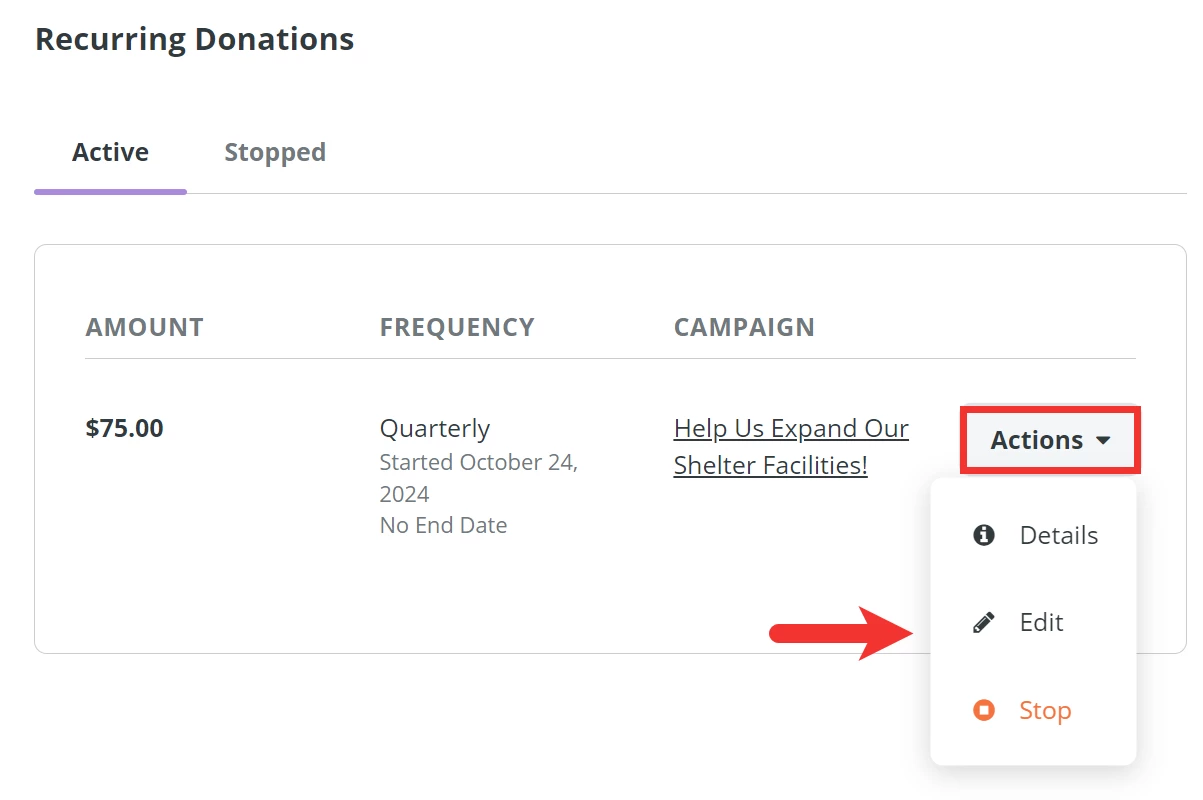Click the CAMPAIGN column header

point(744,327)
